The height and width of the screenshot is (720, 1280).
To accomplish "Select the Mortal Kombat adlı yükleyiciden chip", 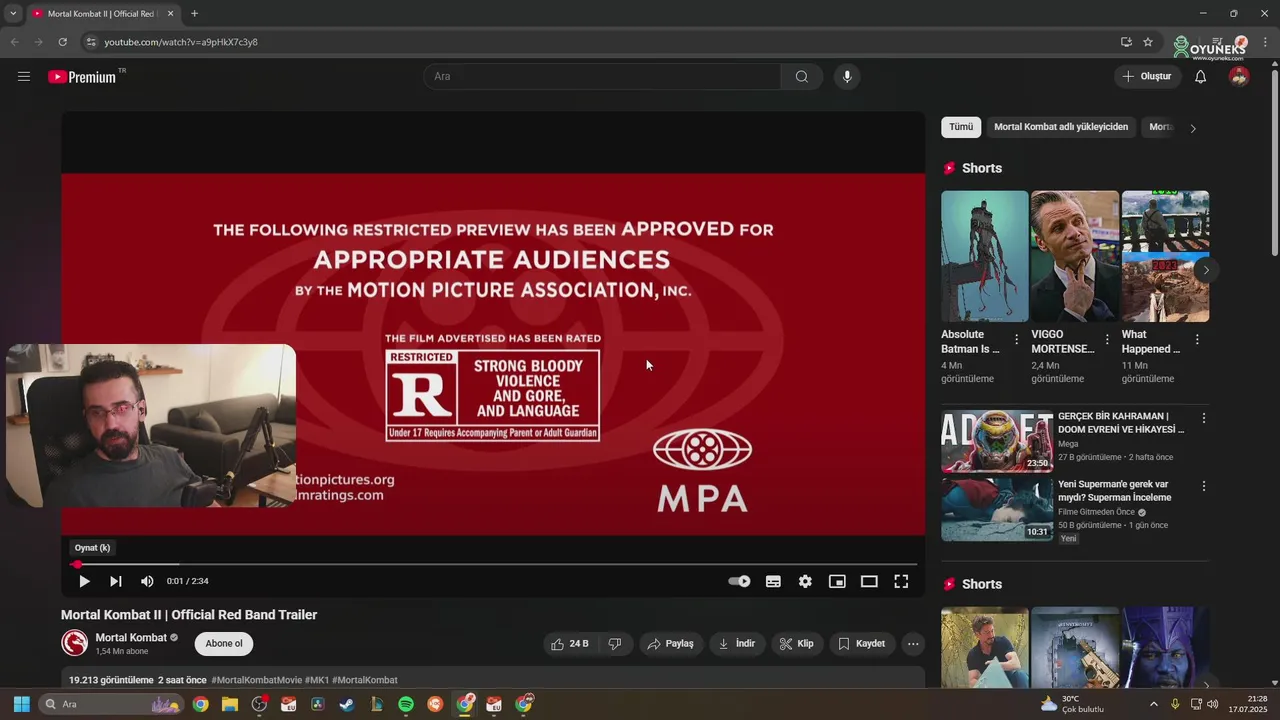I will point(1061,127).
